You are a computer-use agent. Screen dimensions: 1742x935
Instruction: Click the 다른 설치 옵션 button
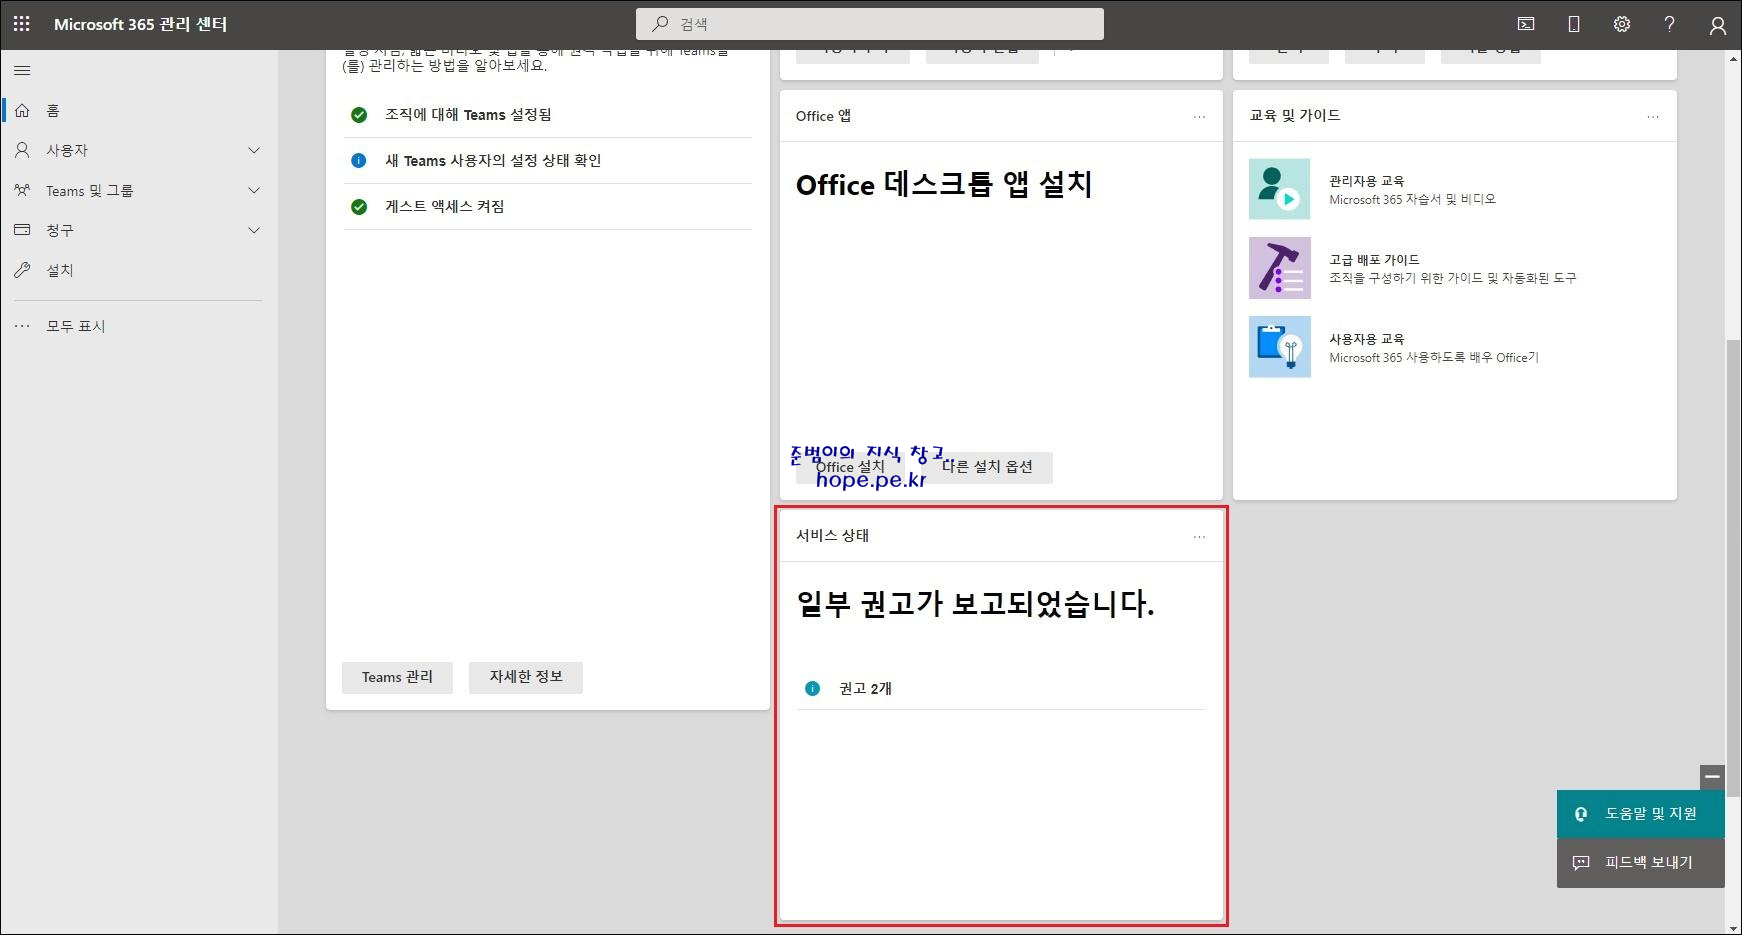click(x=987, y=467)
